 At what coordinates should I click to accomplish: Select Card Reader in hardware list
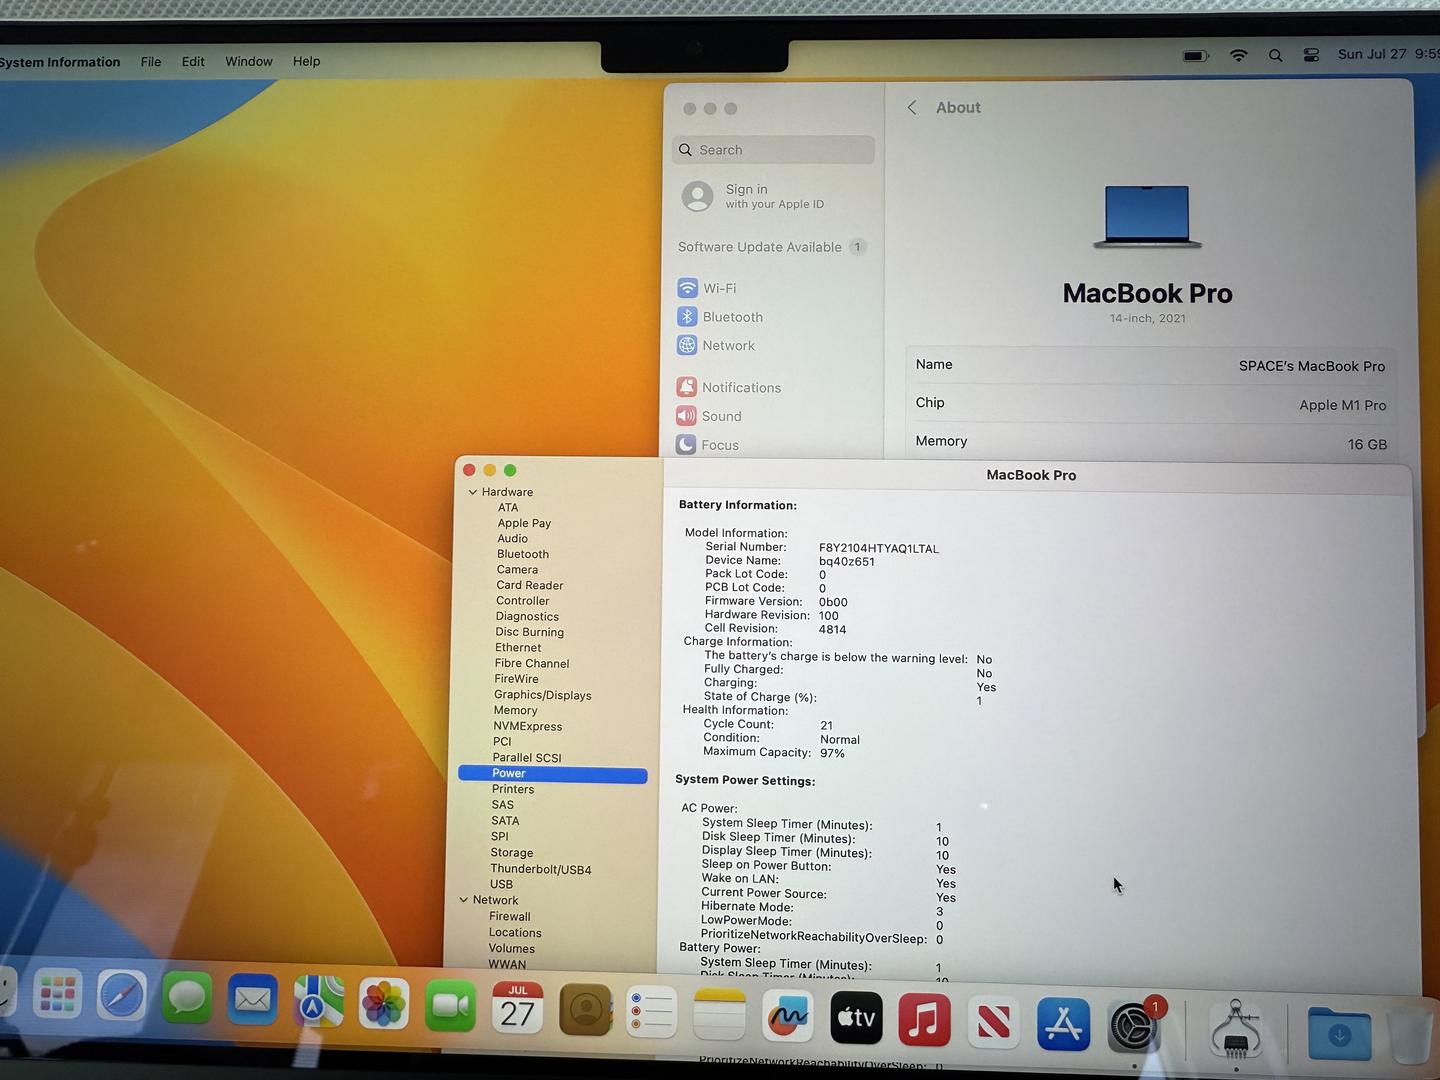point(530,585)
